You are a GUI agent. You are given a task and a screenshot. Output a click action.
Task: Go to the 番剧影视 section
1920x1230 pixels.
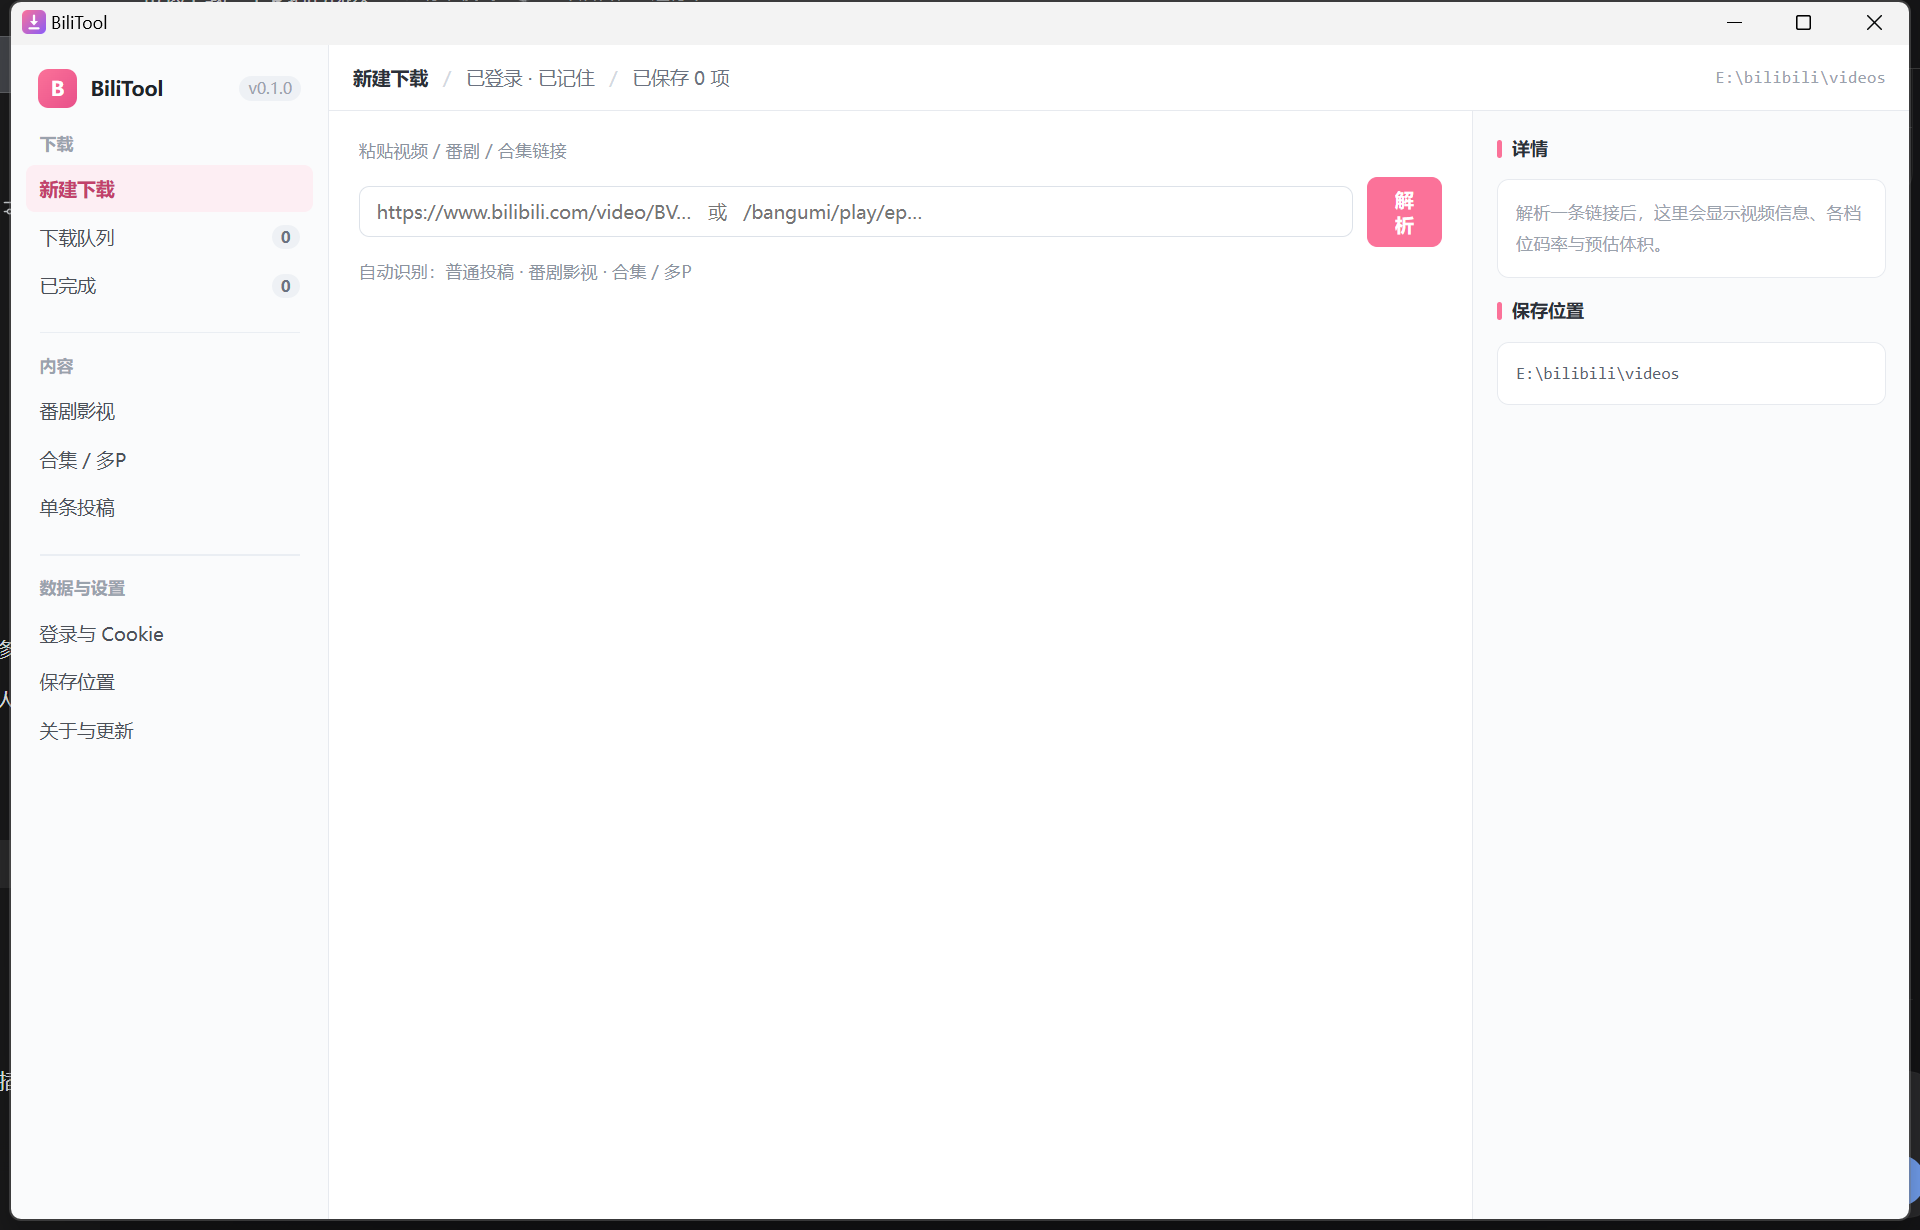[169, 412]
